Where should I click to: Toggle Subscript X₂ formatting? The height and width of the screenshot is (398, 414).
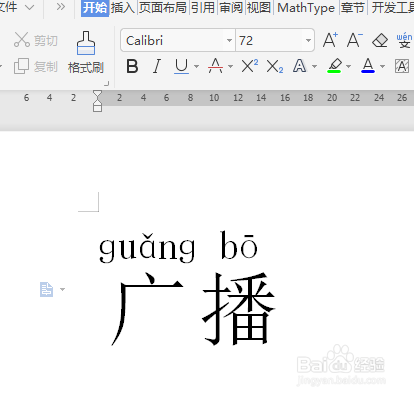click(x=275, y=66)
